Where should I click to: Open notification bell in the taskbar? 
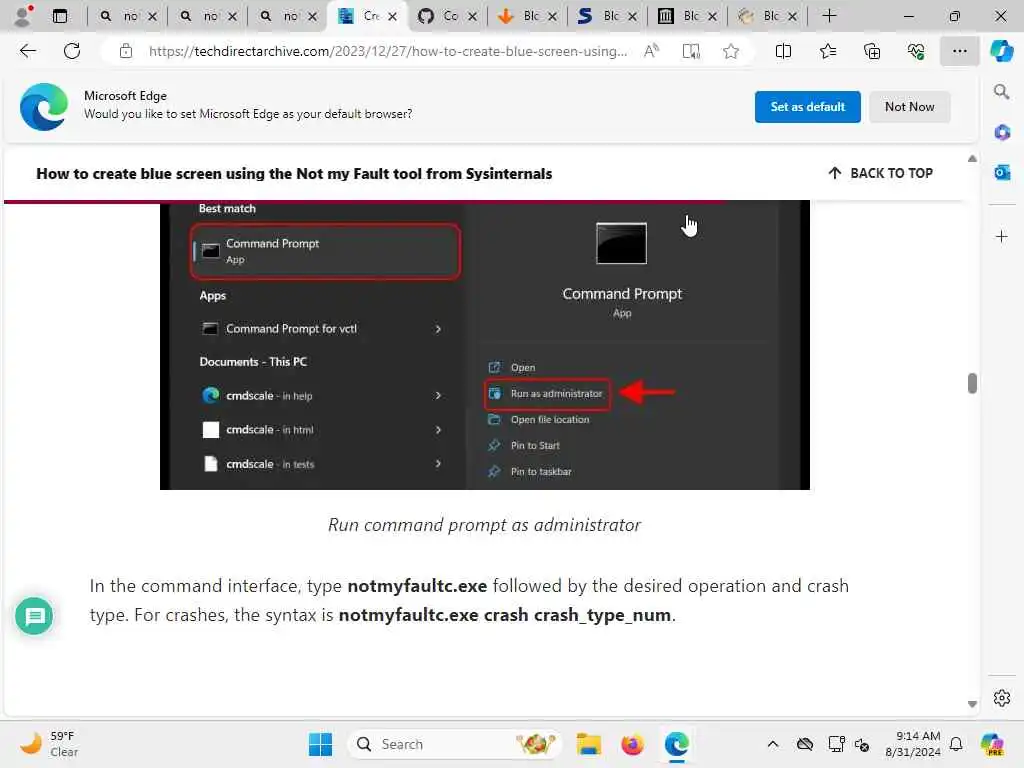tap(956, 744)
